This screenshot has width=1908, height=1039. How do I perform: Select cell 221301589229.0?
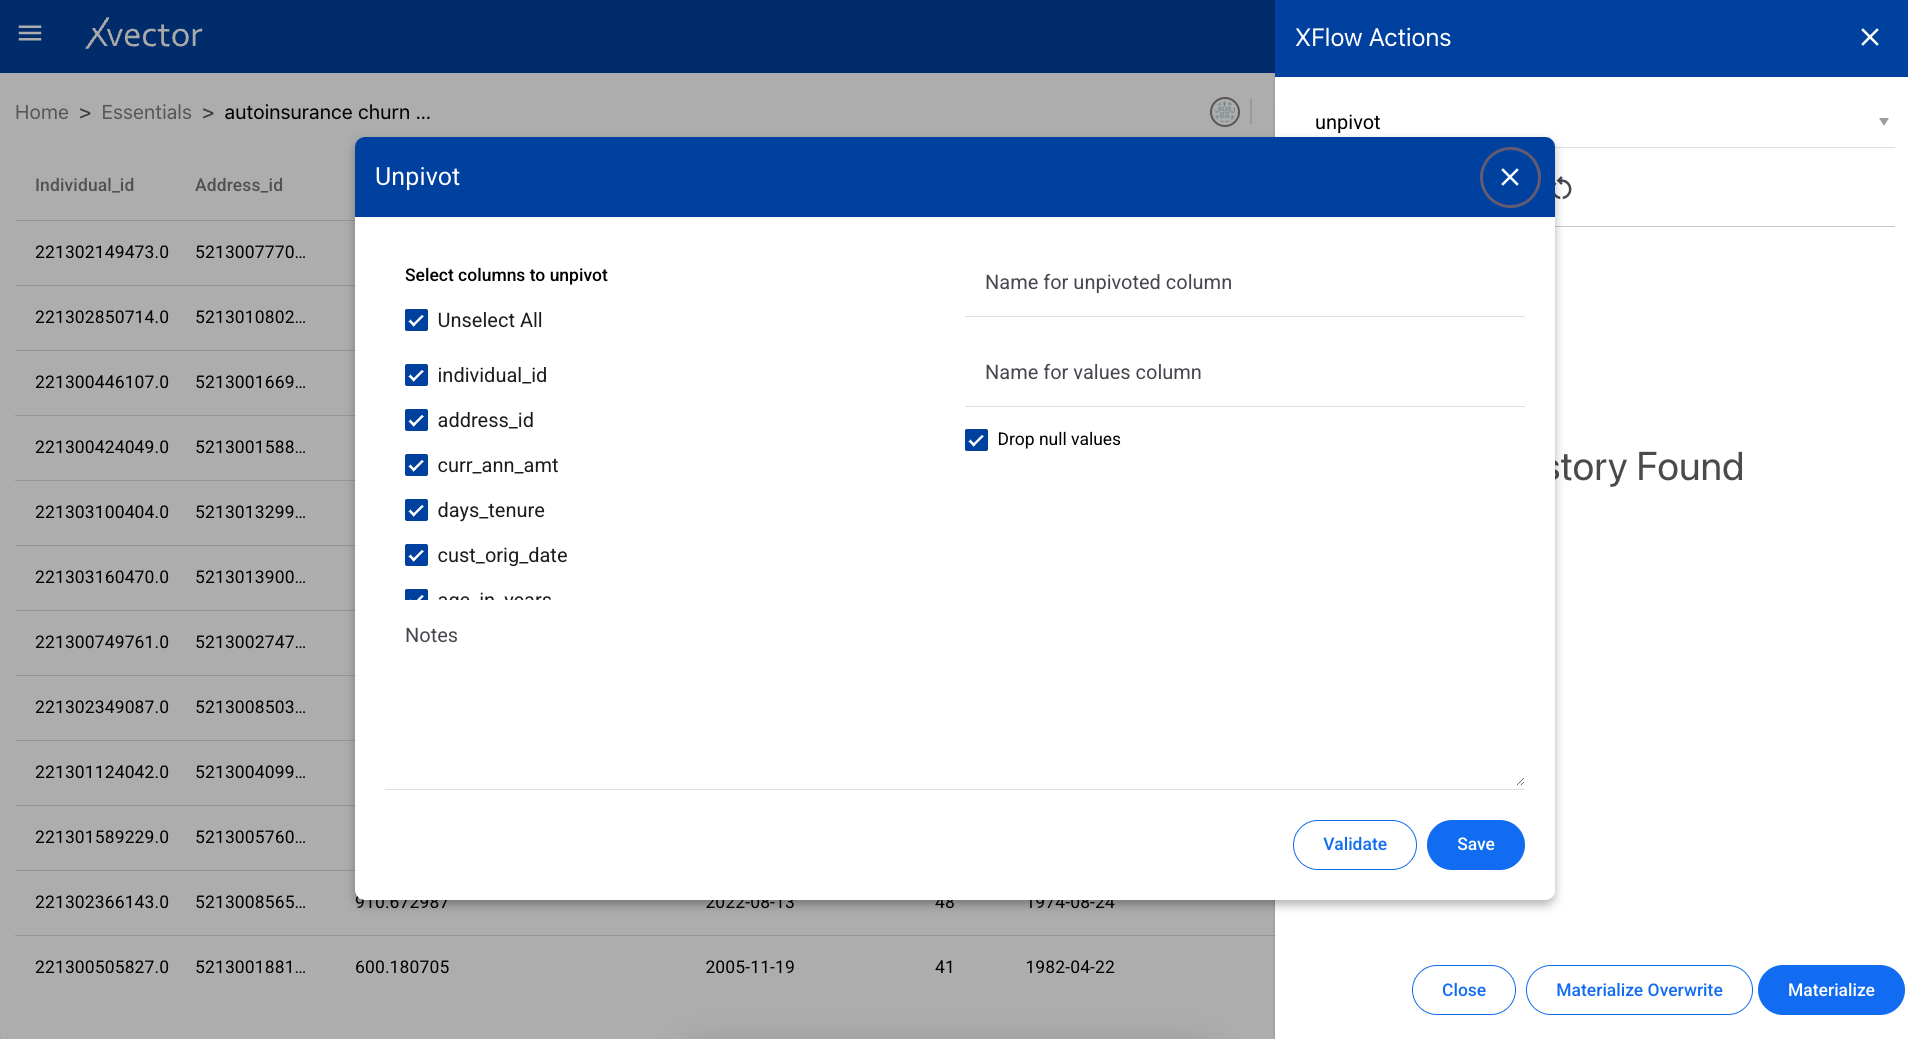pyautogui.click(x=102, y=837)
